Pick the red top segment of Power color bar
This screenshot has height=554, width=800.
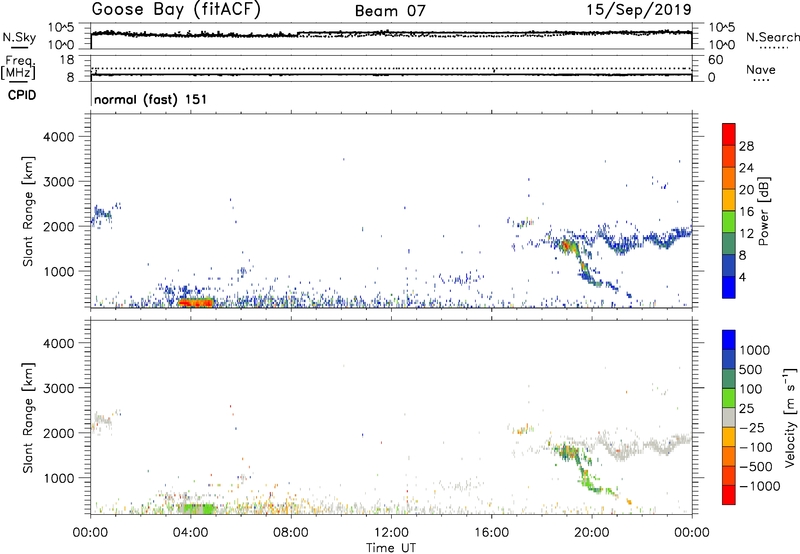(729, 135)
